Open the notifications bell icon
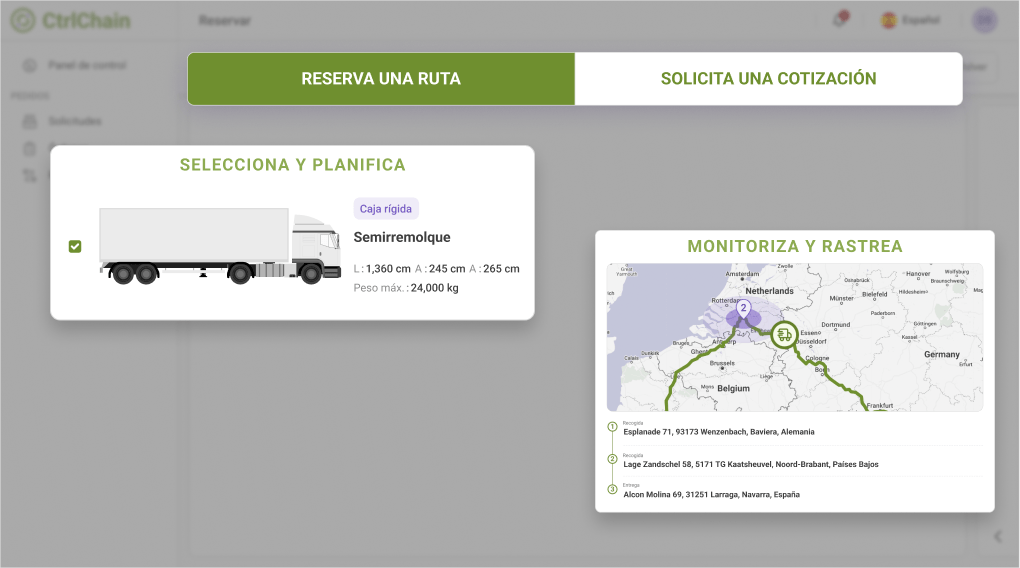 coord(840,20)
